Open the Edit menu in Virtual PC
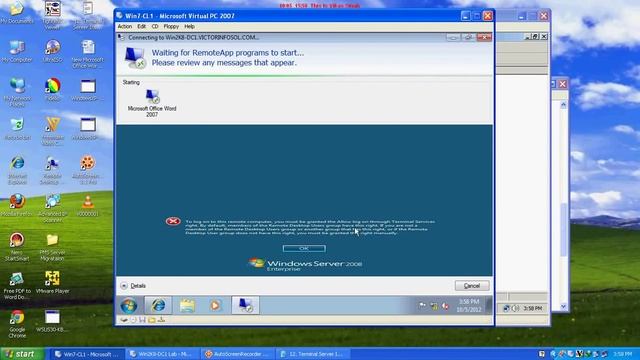Viewport: 640px width, 360px height. (141, 27)
